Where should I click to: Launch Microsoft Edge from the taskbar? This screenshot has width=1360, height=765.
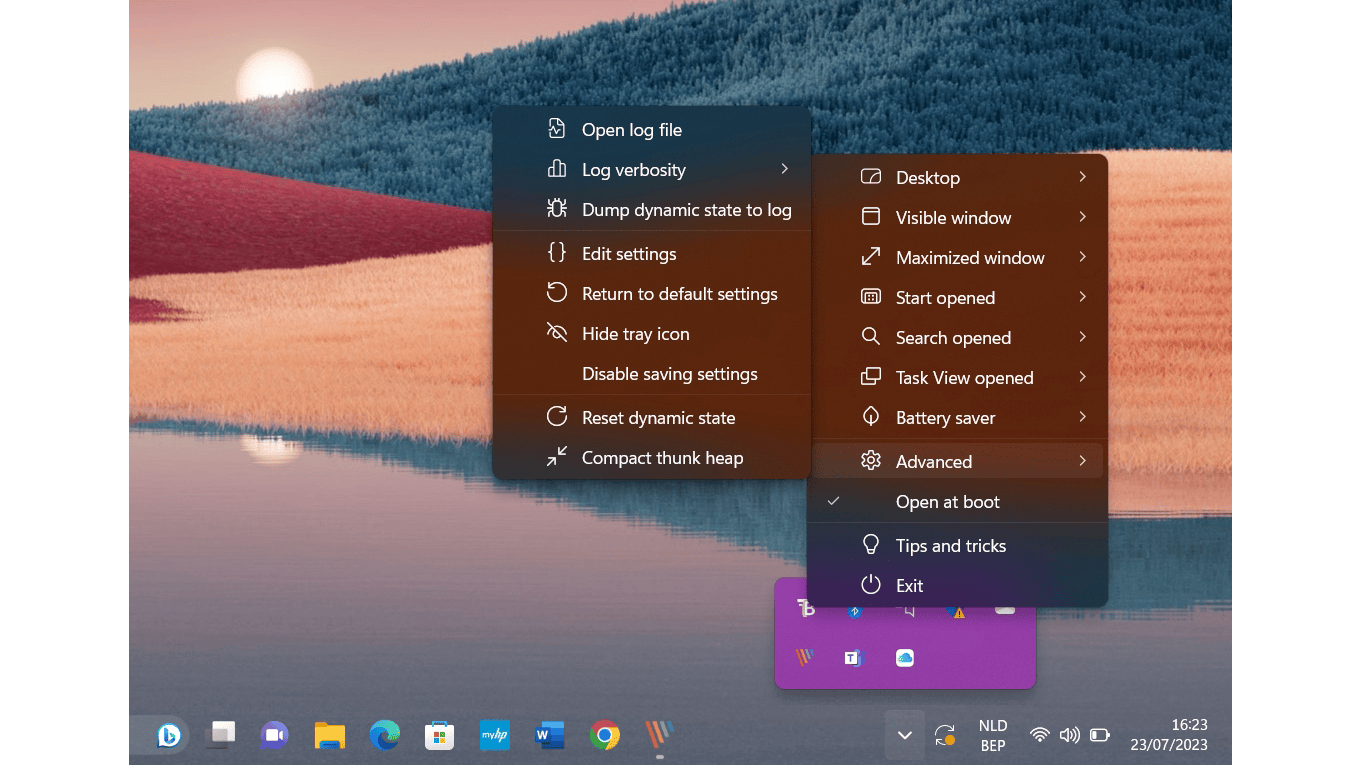click(384, 736)
